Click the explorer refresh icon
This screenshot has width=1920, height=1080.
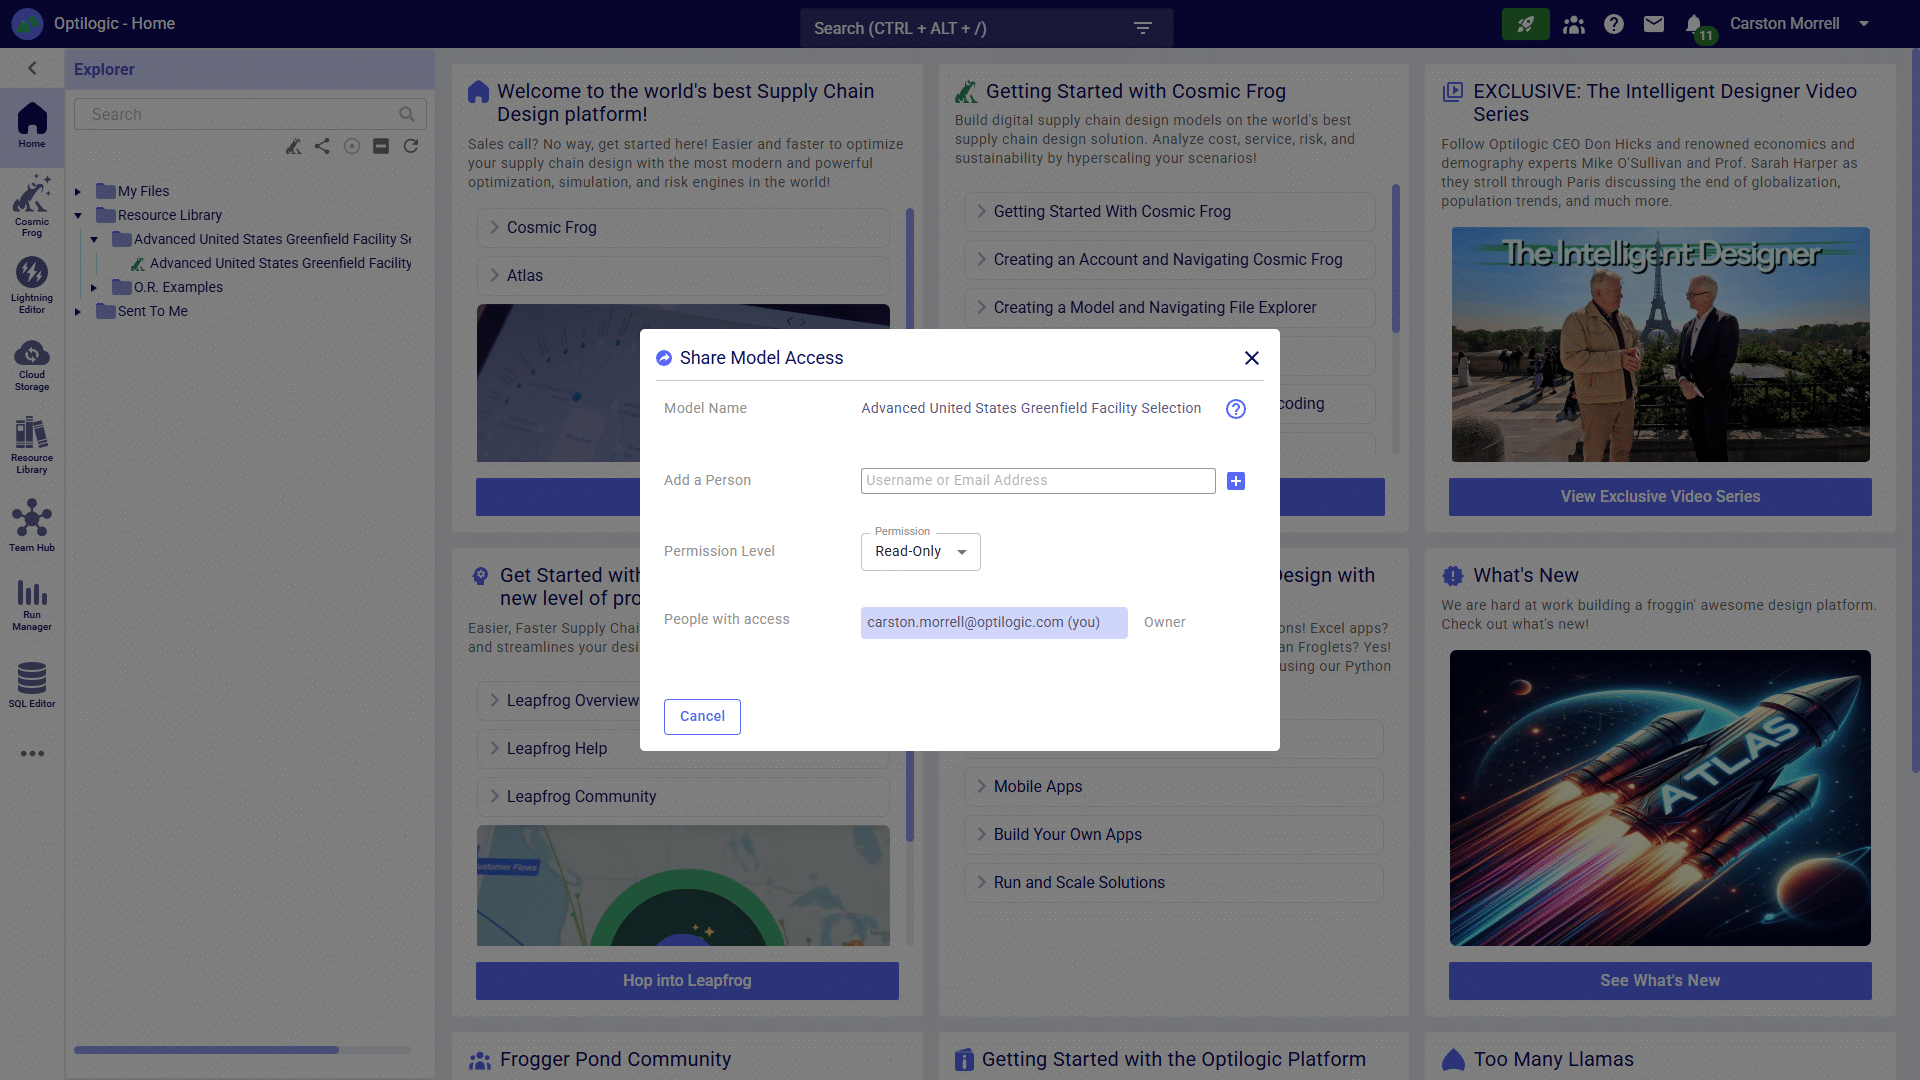coord(411,146)
